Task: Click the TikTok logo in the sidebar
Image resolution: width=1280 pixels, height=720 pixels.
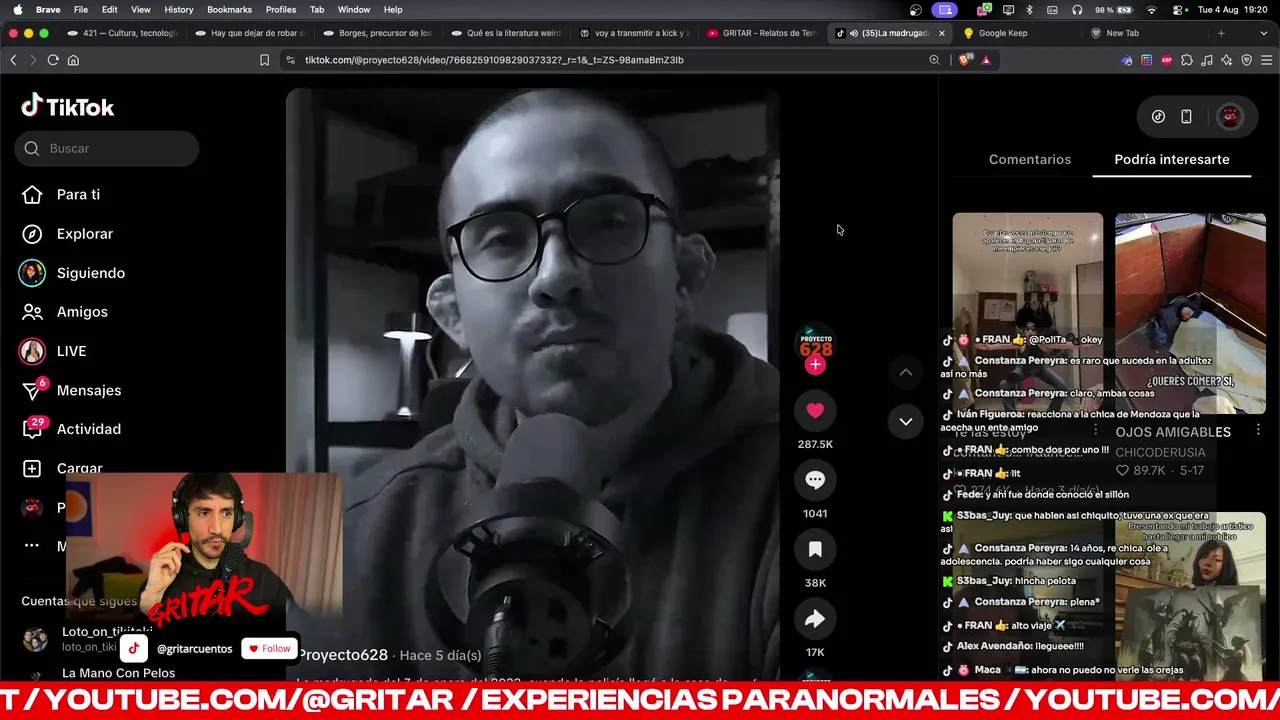Action: (x=68, y=106)
